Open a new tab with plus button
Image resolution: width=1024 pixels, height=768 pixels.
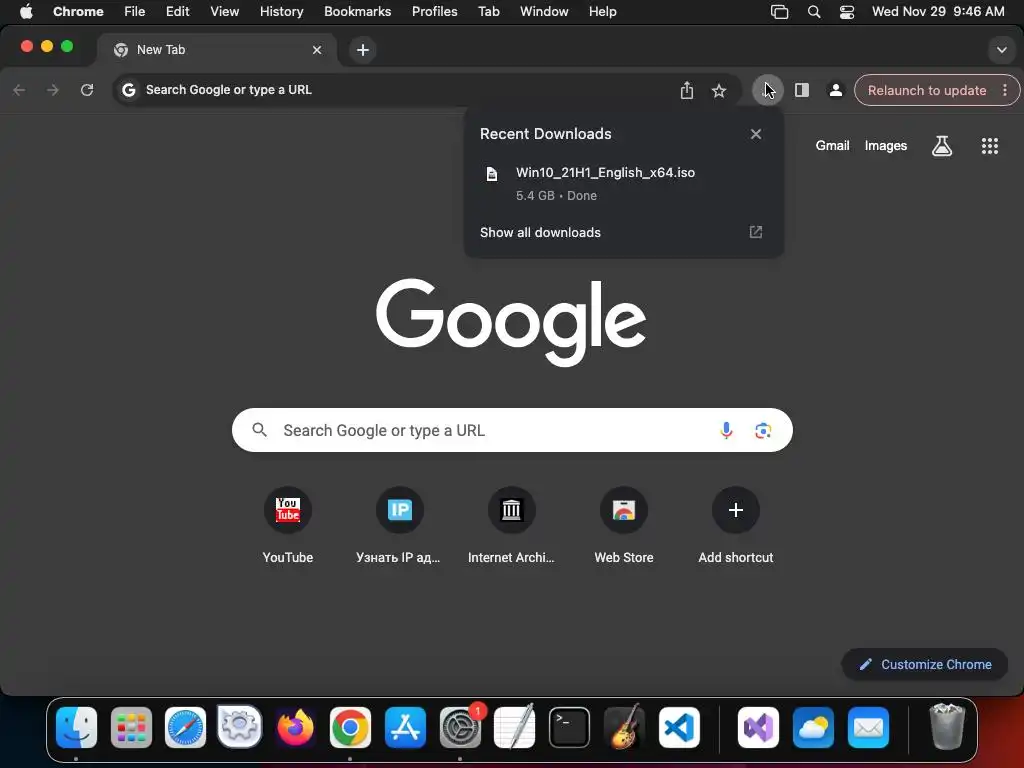[x=362, y=50]
